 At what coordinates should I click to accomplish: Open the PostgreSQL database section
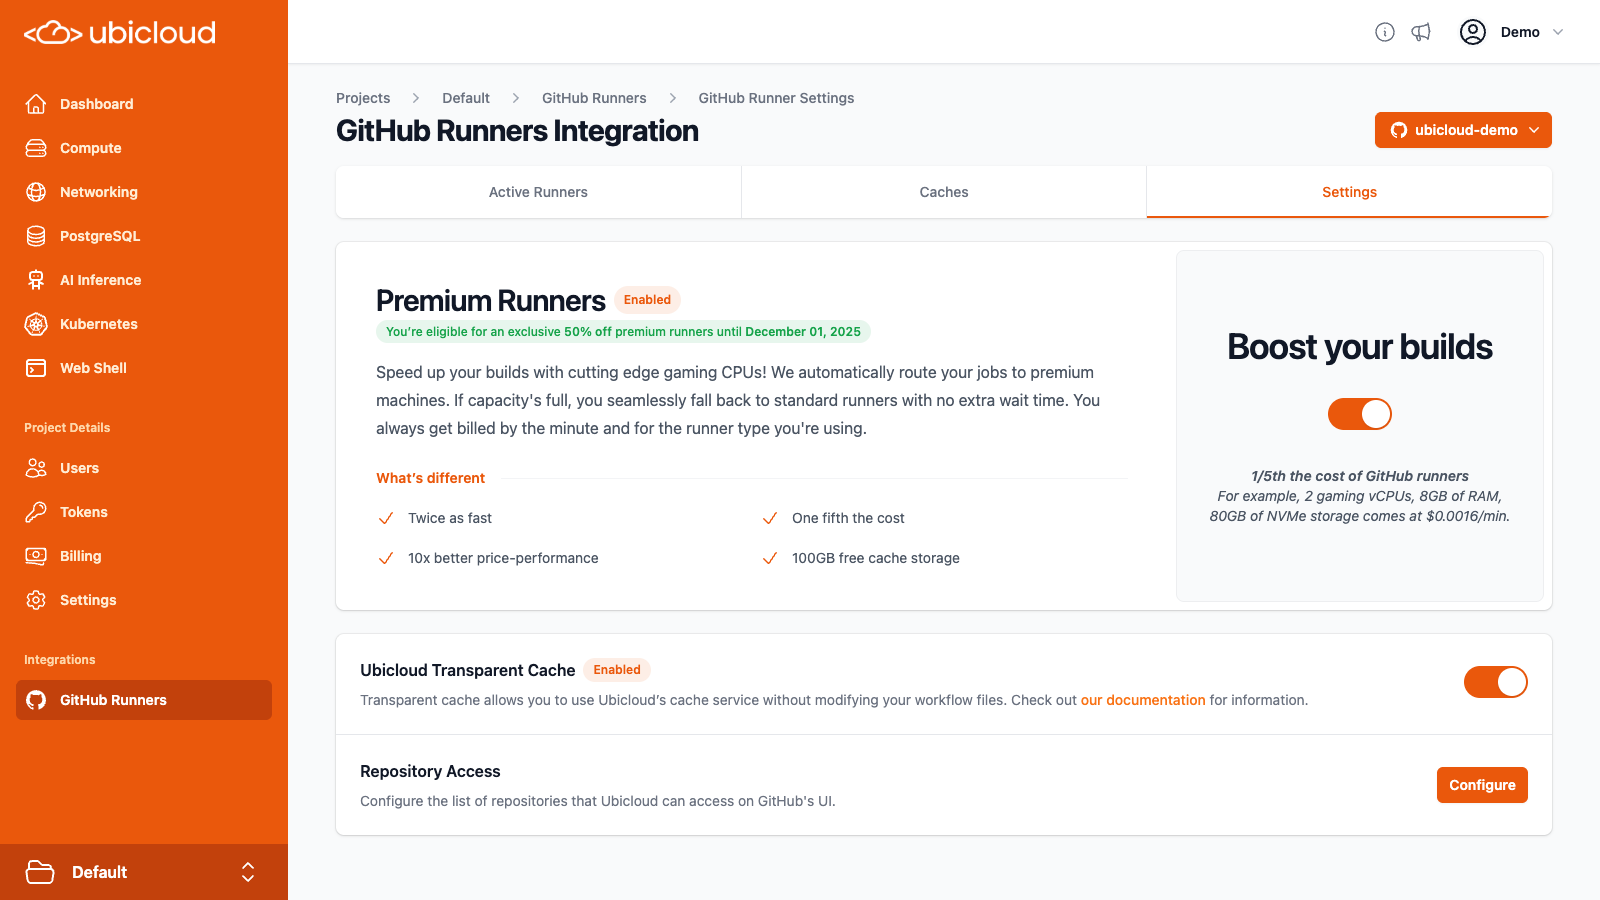point(100,236)
